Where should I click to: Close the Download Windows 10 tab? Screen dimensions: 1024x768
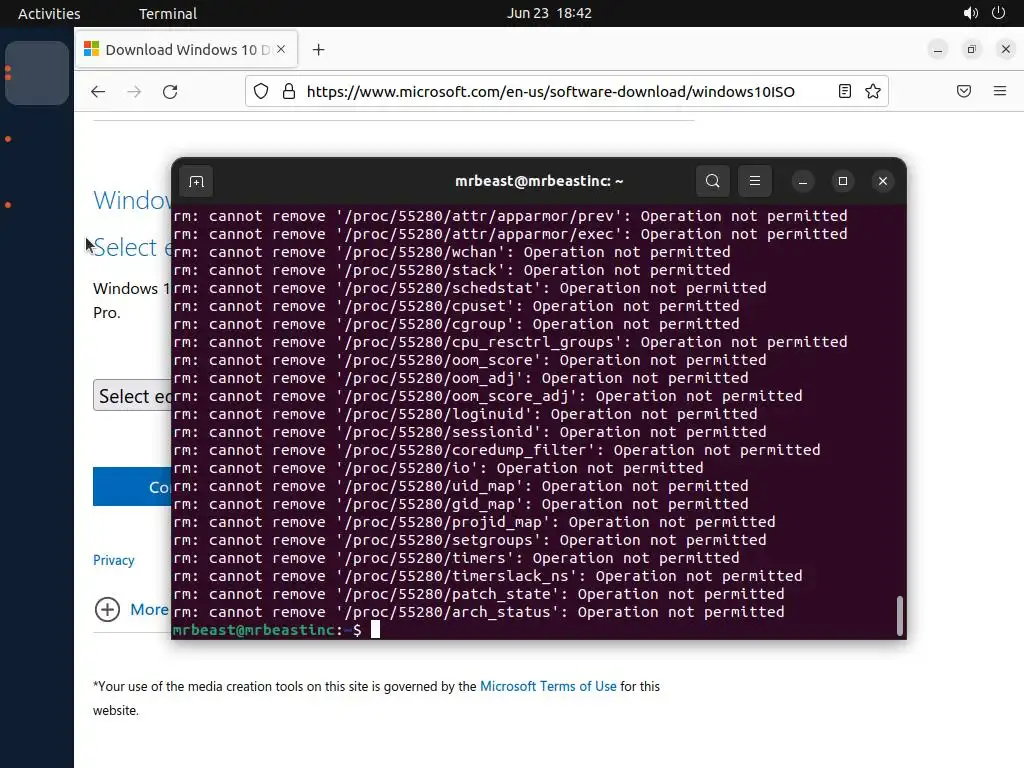281,49
